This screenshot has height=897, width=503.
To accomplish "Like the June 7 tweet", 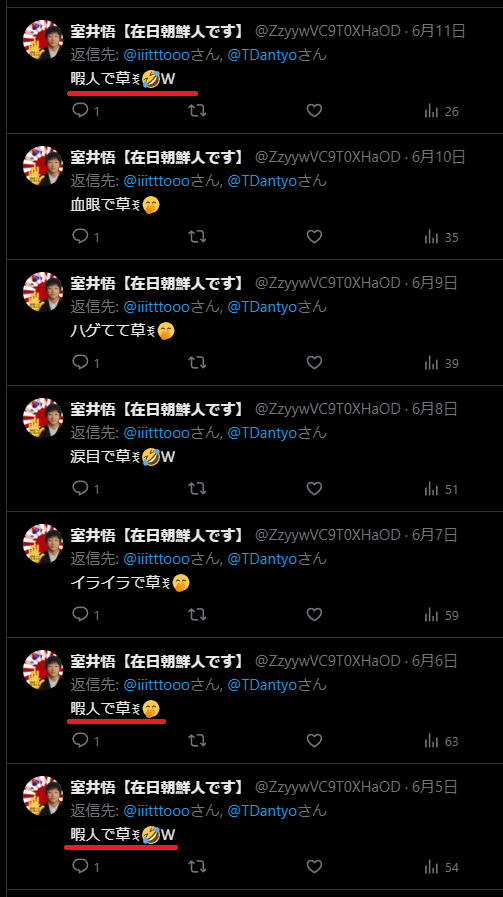I will pyautogui.click(x=314, y=614).
